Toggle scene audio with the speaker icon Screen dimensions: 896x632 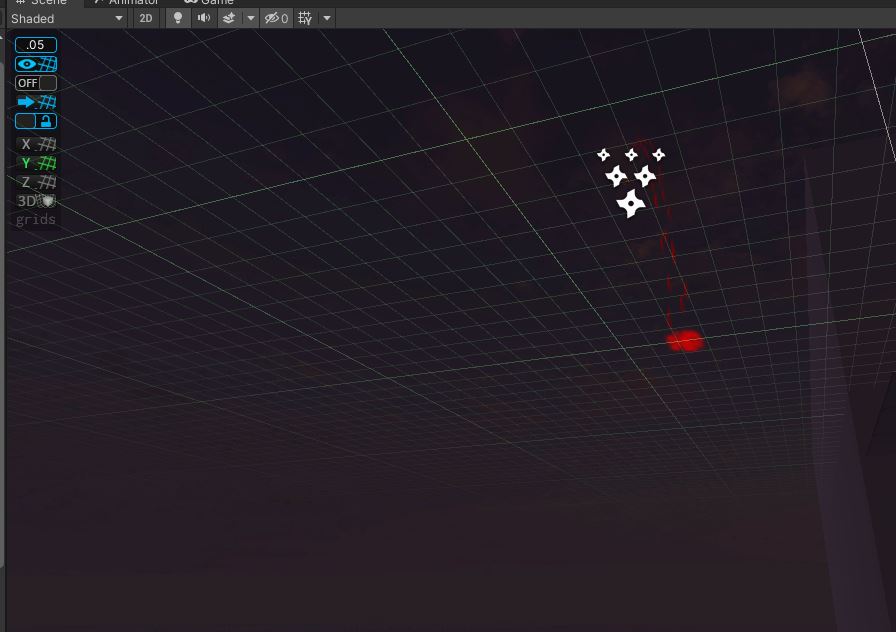point(204,17)
